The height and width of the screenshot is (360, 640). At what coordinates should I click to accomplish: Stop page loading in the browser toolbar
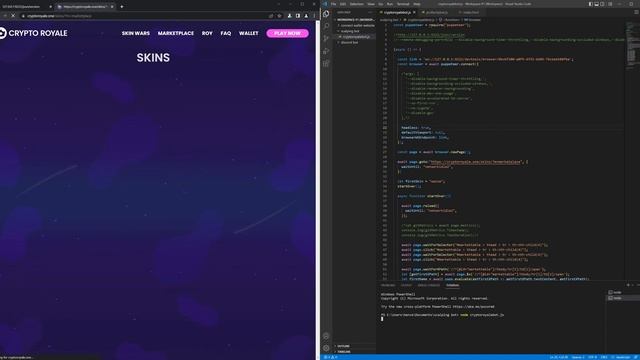click(13, 16)
